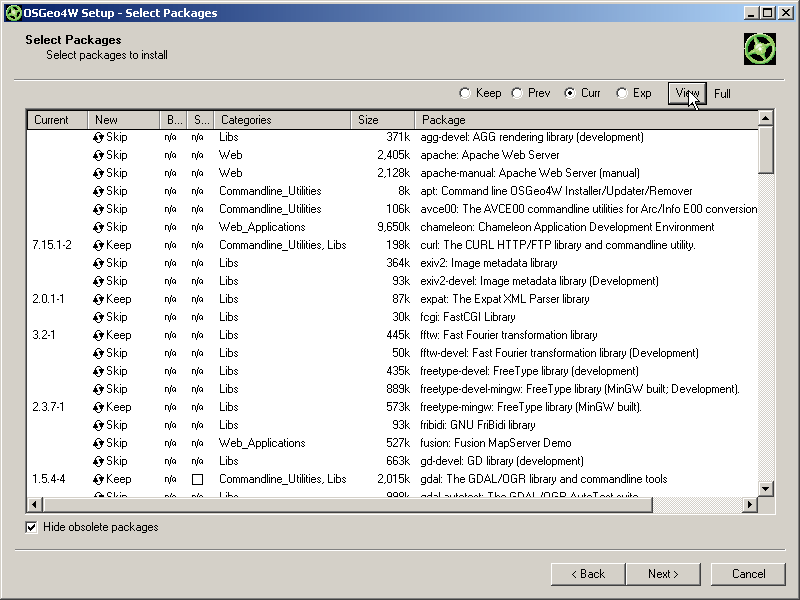Cycle the action icon for apt package

pyautogui.click(x=98, y=191)
